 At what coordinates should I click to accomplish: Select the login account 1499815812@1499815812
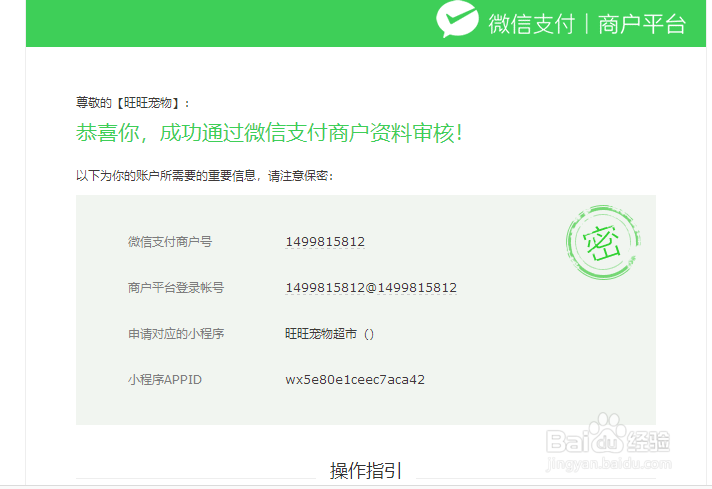371,287
